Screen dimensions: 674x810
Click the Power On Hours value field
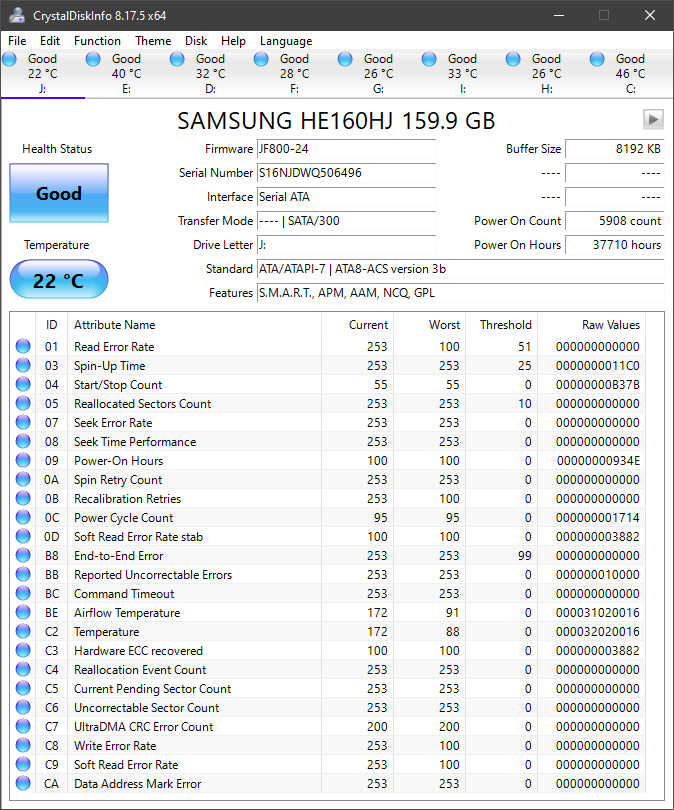(x=615, y=245)
